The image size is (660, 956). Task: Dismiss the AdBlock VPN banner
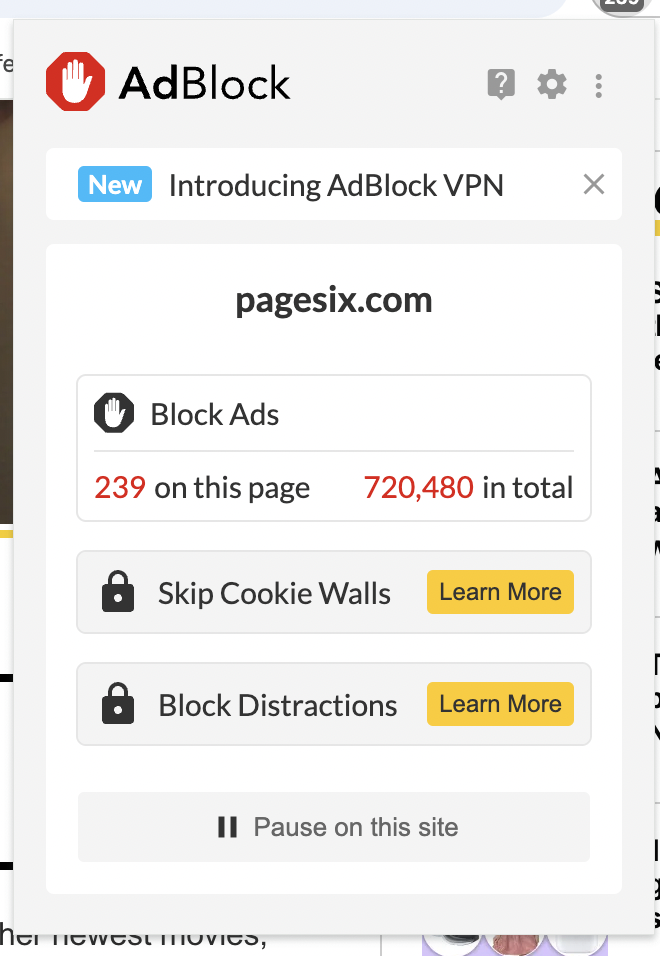point(594,184)
